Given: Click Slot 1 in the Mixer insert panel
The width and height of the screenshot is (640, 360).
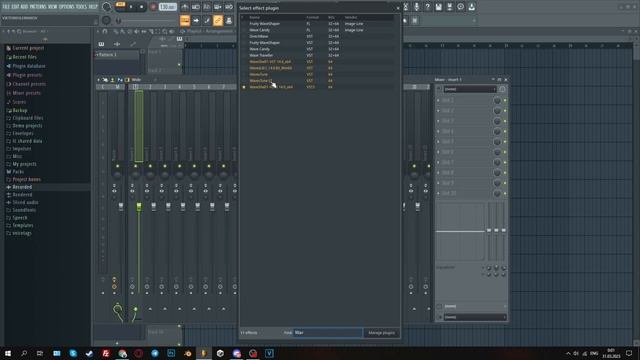Looking at the screenshot, I should pyautogui.click(x=465, y=100).
